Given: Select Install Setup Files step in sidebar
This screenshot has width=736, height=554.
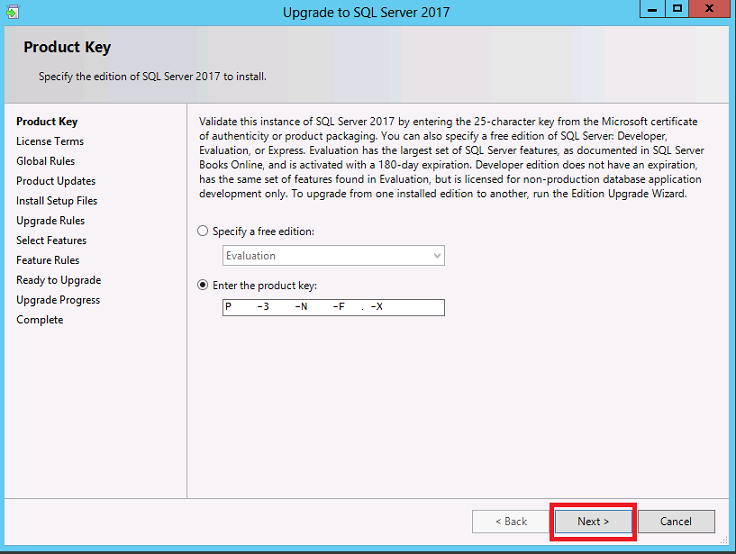Looking at the screenshot, I should pos(57,200).
